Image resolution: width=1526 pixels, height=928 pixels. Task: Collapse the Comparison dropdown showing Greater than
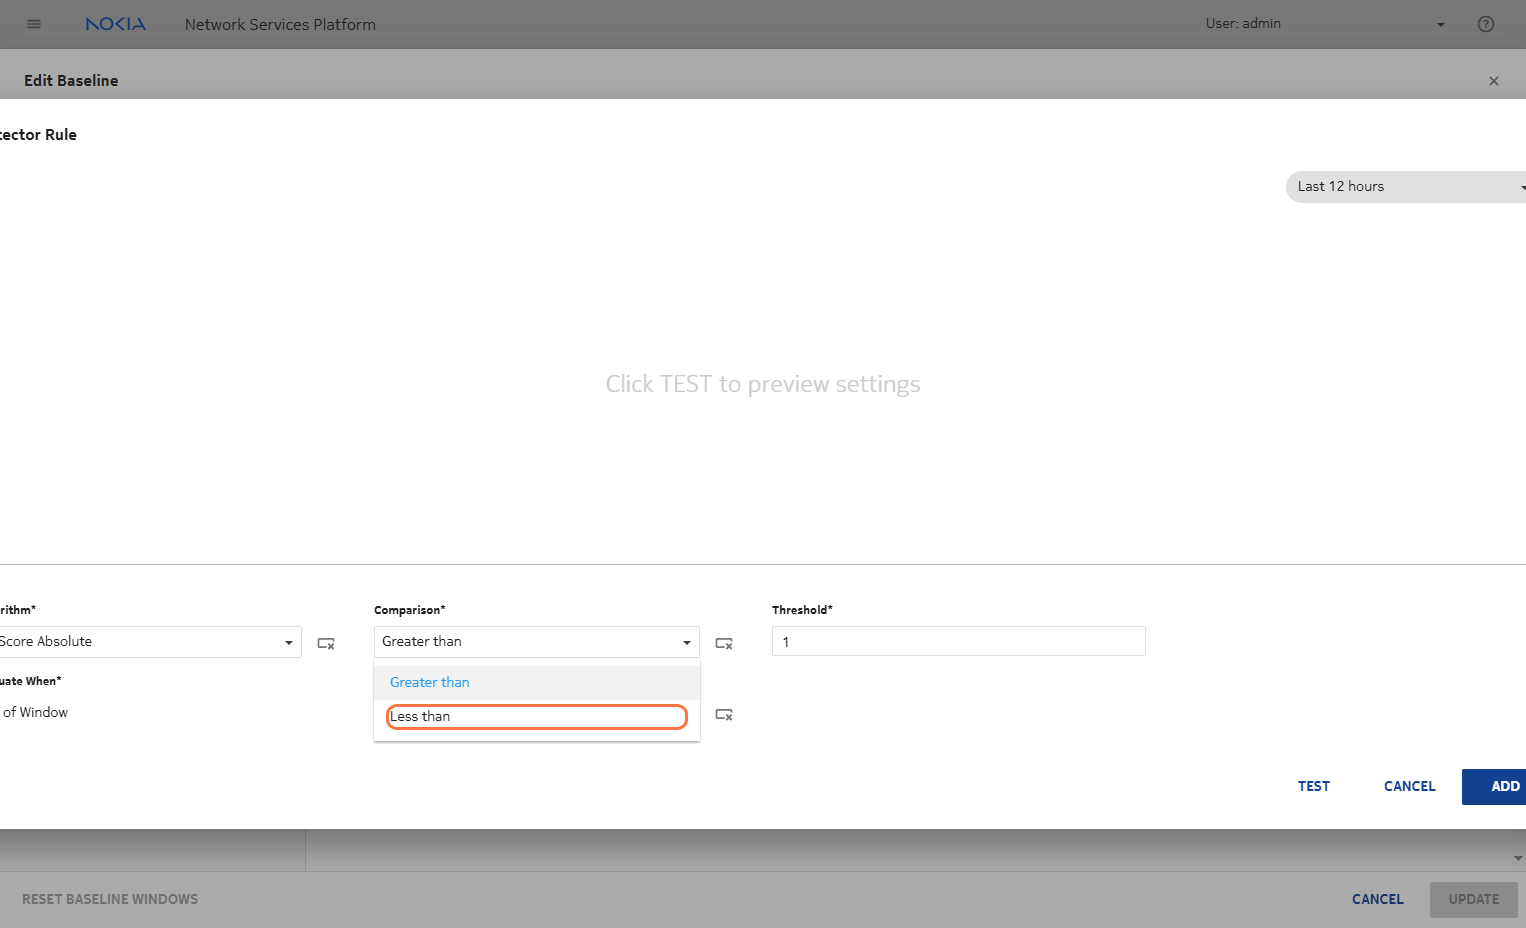tap(686, 642)
